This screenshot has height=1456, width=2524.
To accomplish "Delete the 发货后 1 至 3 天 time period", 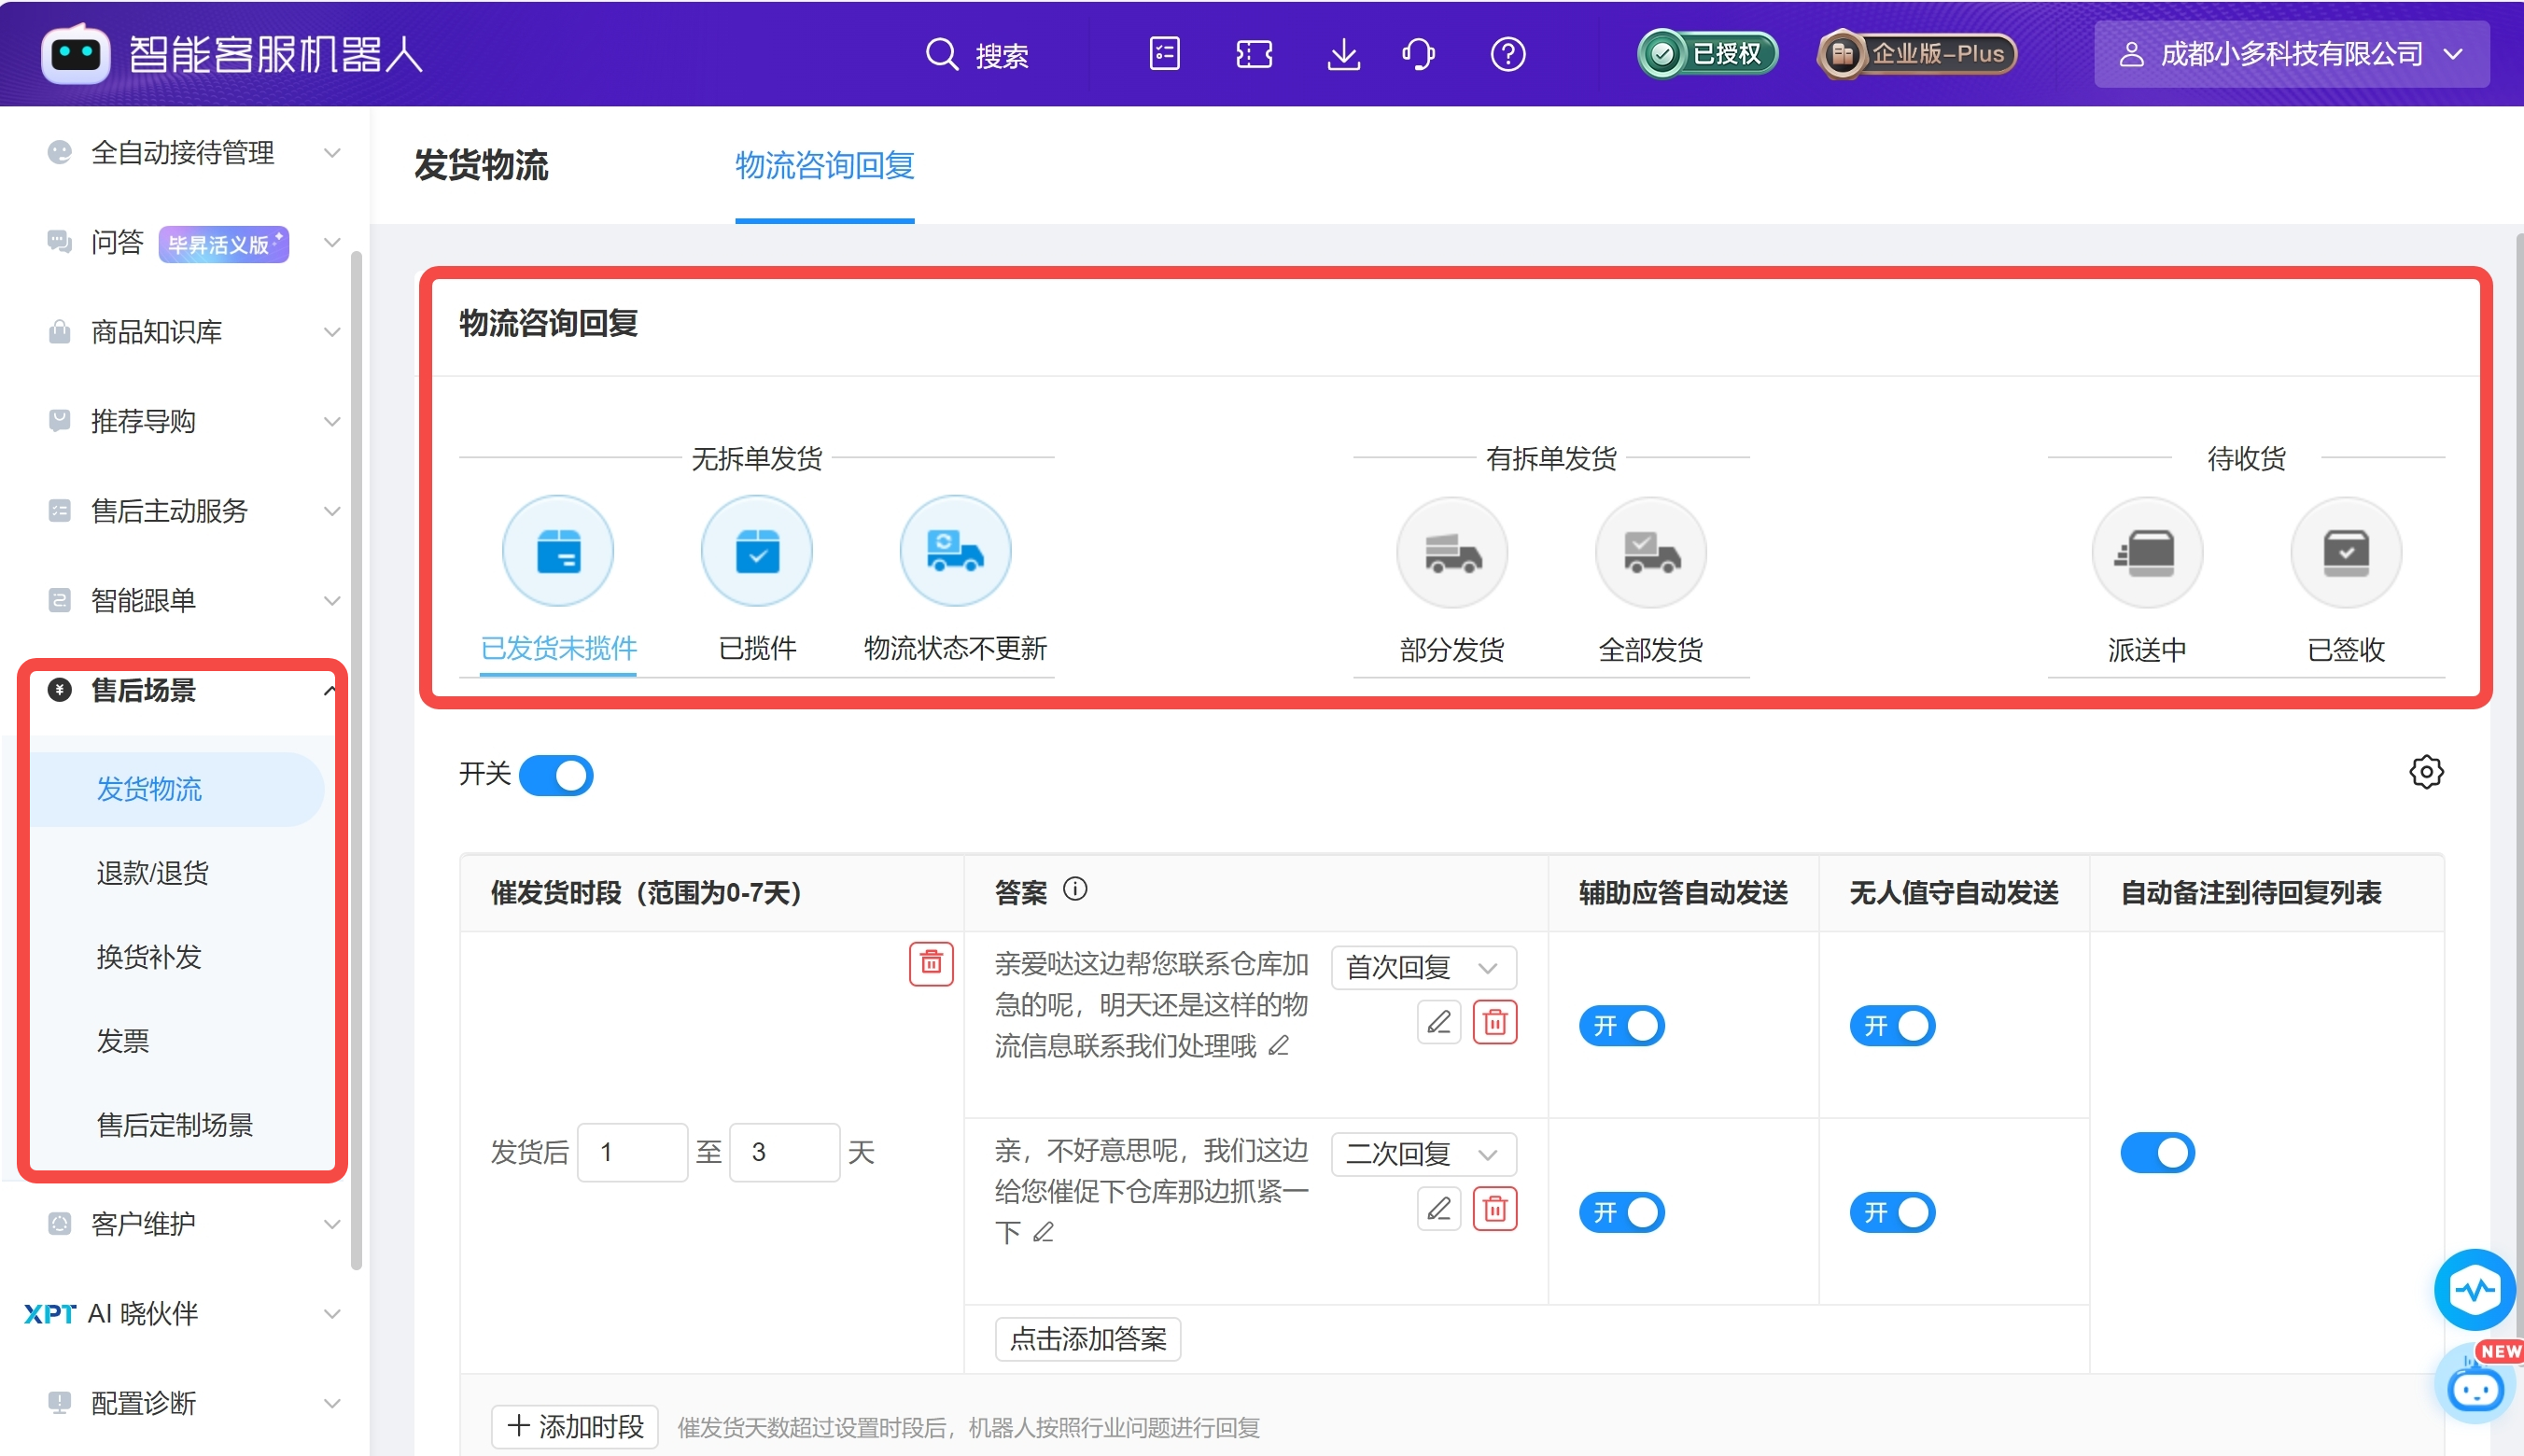I will click(x=931, y=963).
